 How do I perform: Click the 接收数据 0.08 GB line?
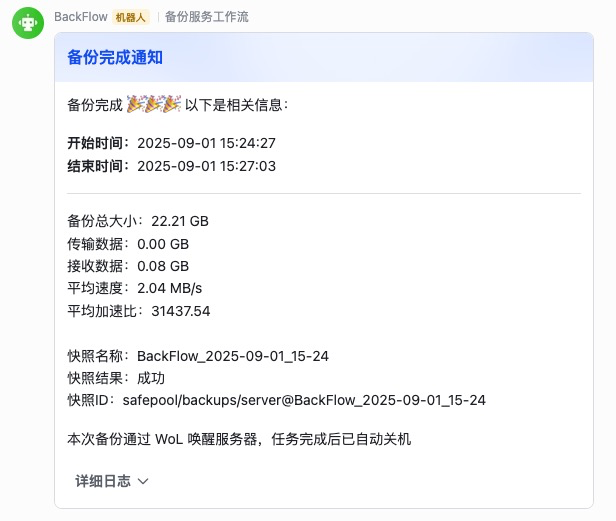click(x=128, y=266)
